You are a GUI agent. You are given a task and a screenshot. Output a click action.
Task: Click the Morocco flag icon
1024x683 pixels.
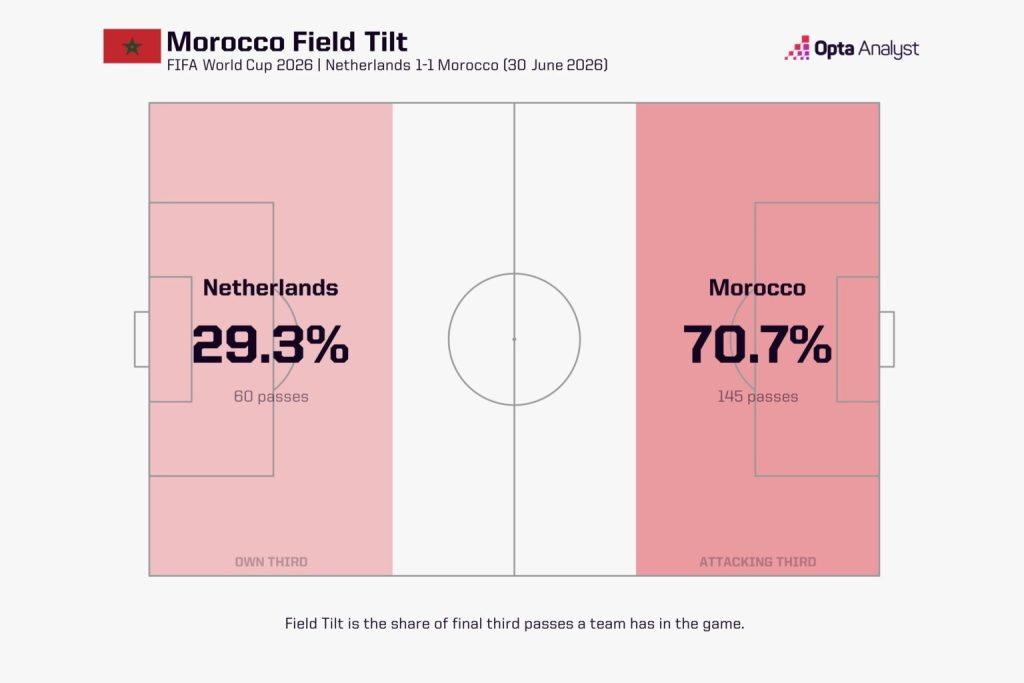pos(132,46)
